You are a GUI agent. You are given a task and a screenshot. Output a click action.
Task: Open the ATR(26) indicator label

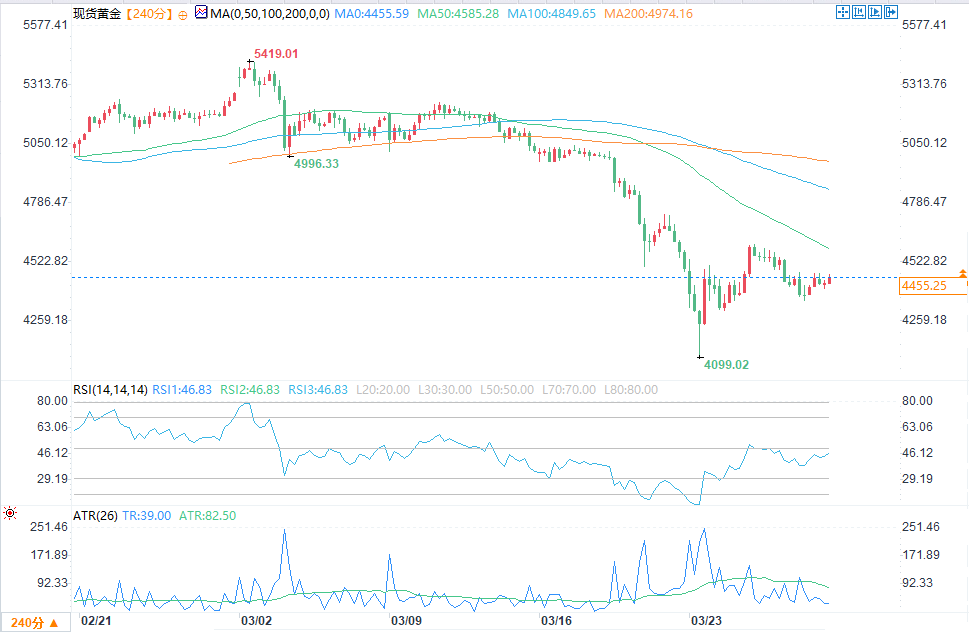(95, 516)
